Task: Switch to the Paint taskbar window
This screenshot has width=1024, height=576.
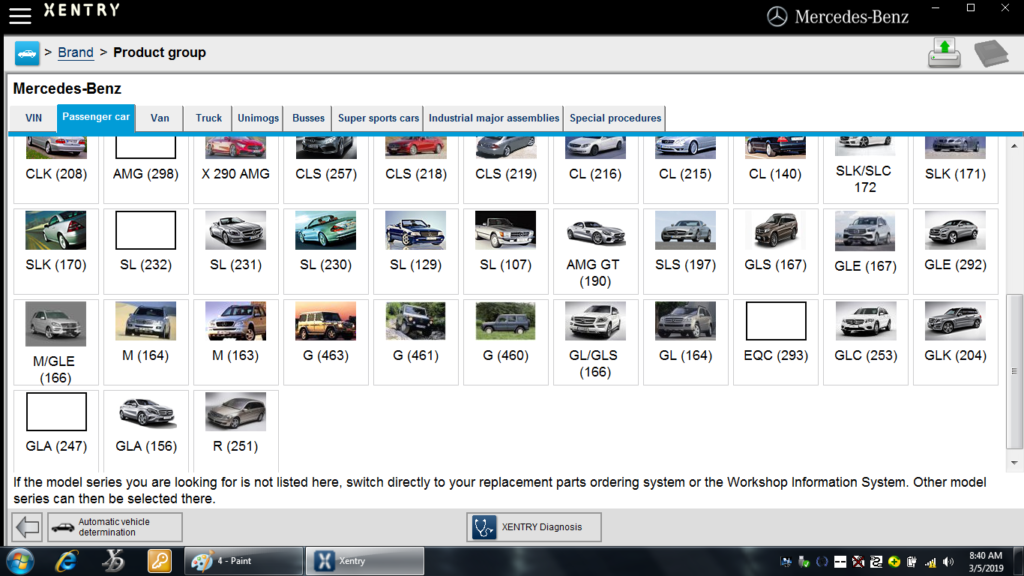Action: (244, 561)
